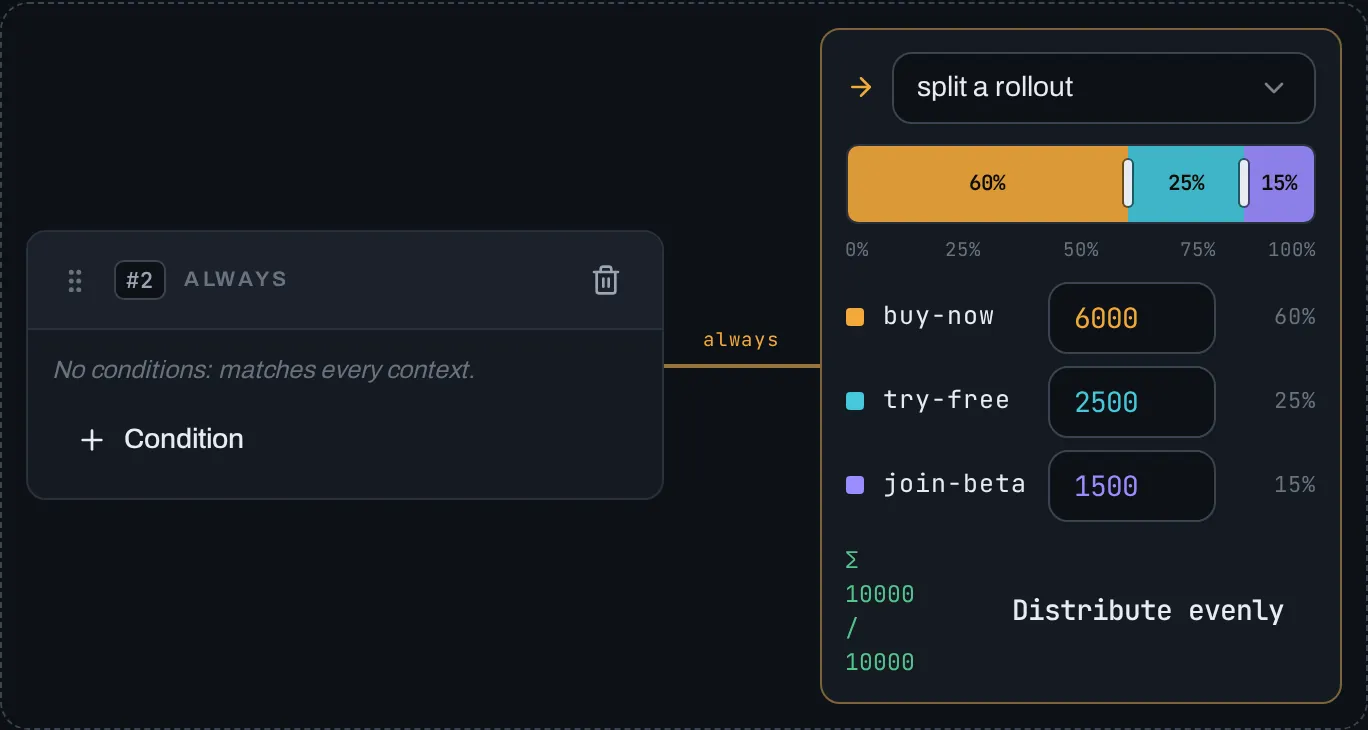Click the plus icon next to Condition
The image size is (1368, 730).
click(x=92, y=440)
